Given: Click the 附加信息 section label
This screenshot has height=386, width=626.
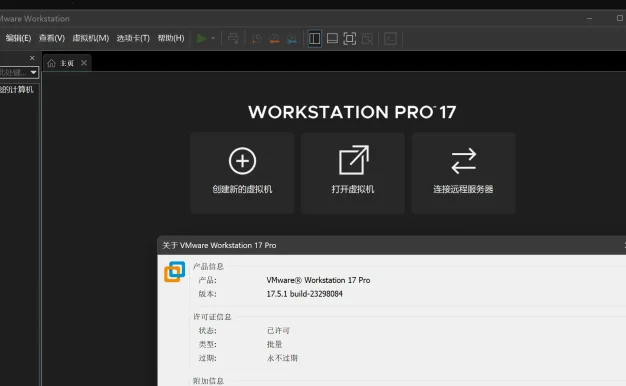Looking at the screenshot, I should 208,381.
